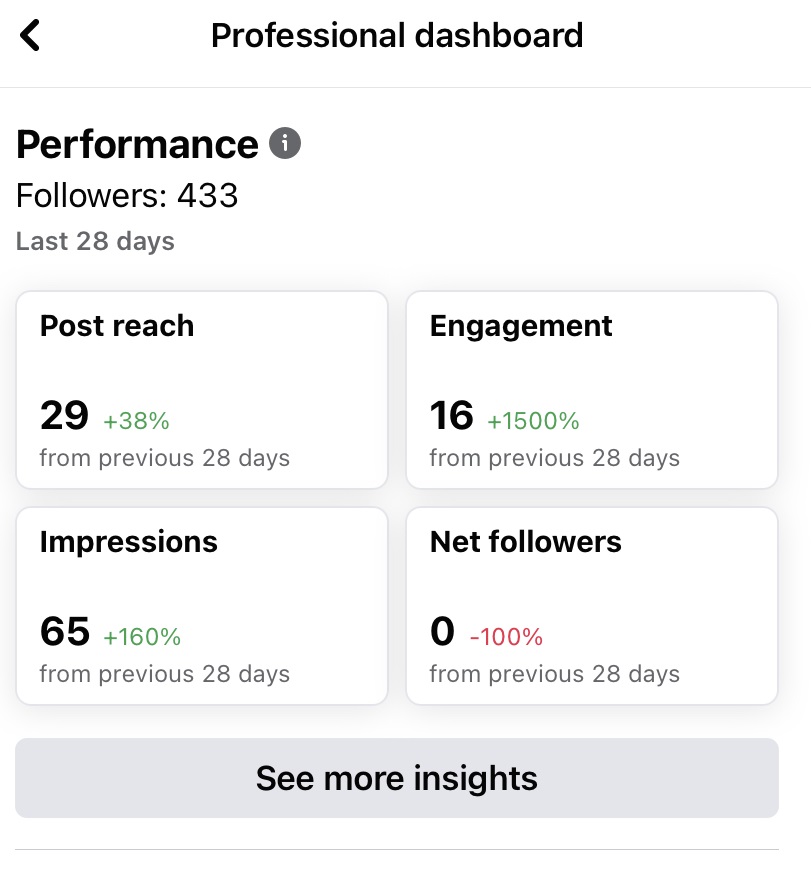Image resolution: width=811 pixels, height=877 pixels.
Task: Tap "from previous 28 days" under Impressions
Action: click(x=165, y=674)
